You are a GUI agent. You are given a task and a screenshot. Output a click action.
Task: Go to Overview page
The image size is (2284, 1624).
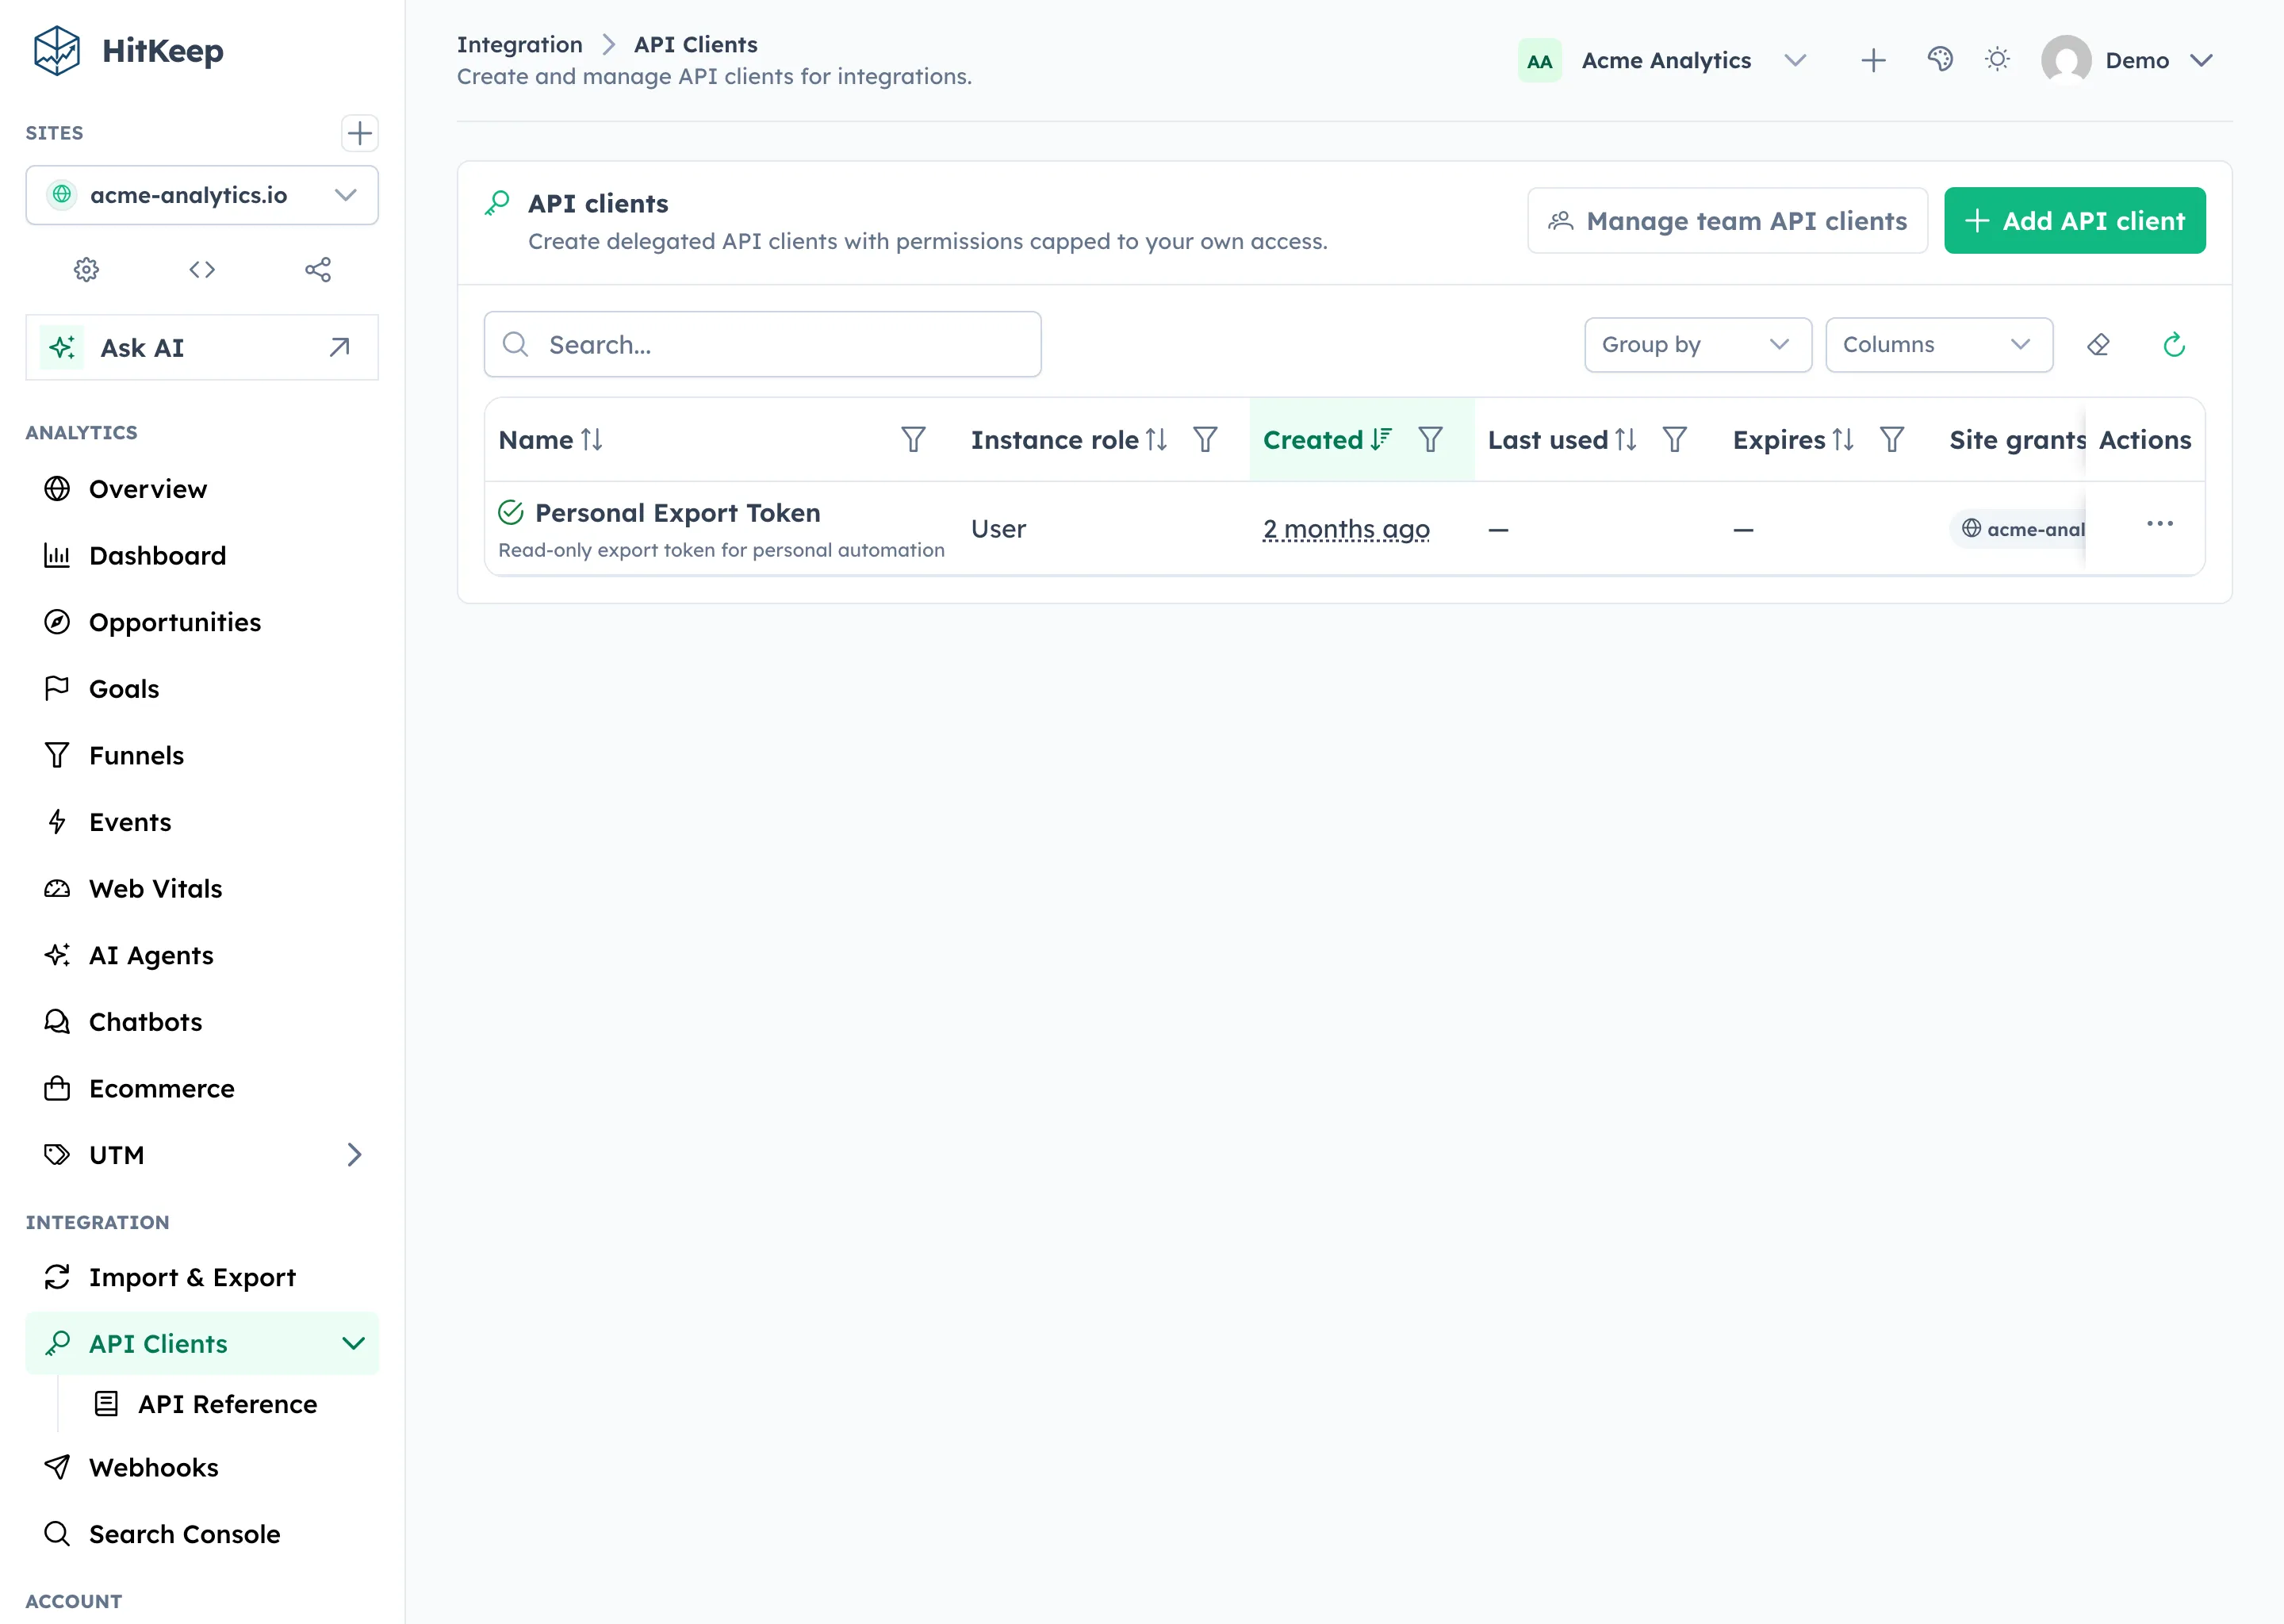coord(202,489)
